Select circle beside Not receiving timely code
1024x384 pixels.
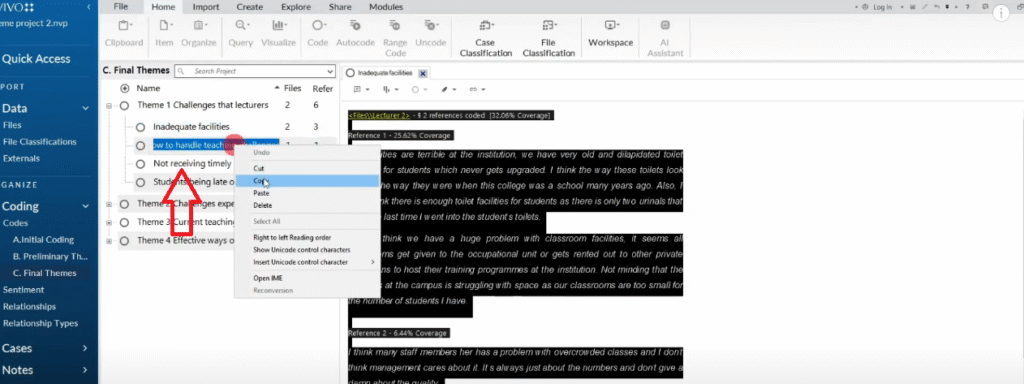coord(140,163)
